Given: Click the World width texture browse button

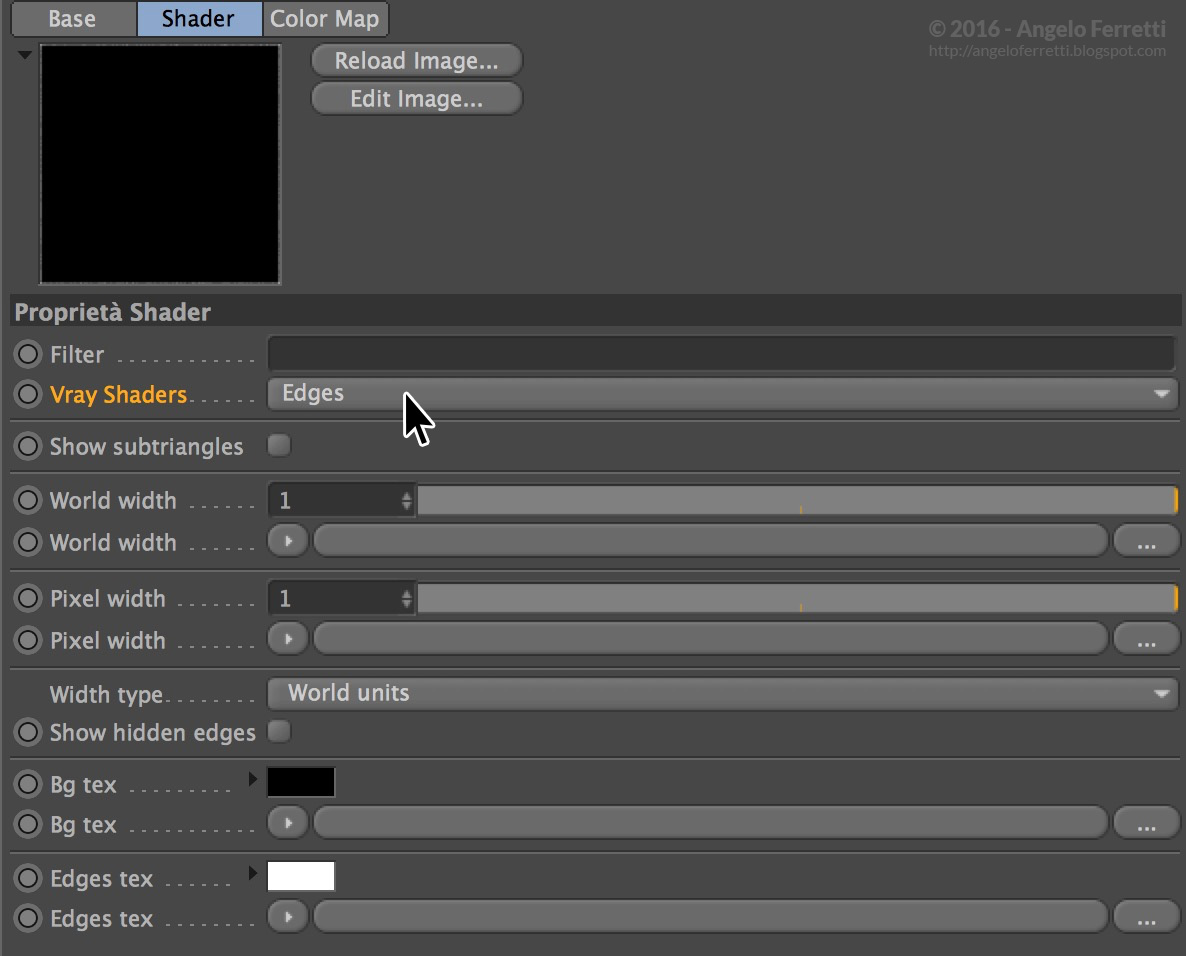Looking at the screenshot, I should 1147,542.
